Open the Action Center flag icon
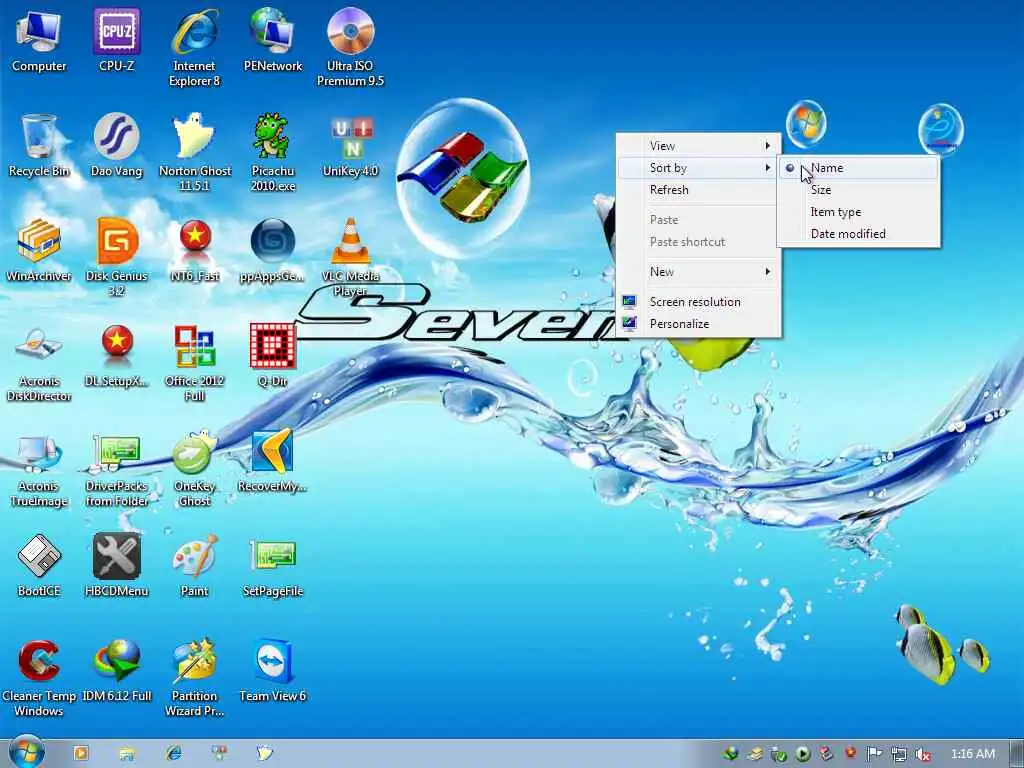Viewport: 1024px width, 768px height. pos(874,754)
